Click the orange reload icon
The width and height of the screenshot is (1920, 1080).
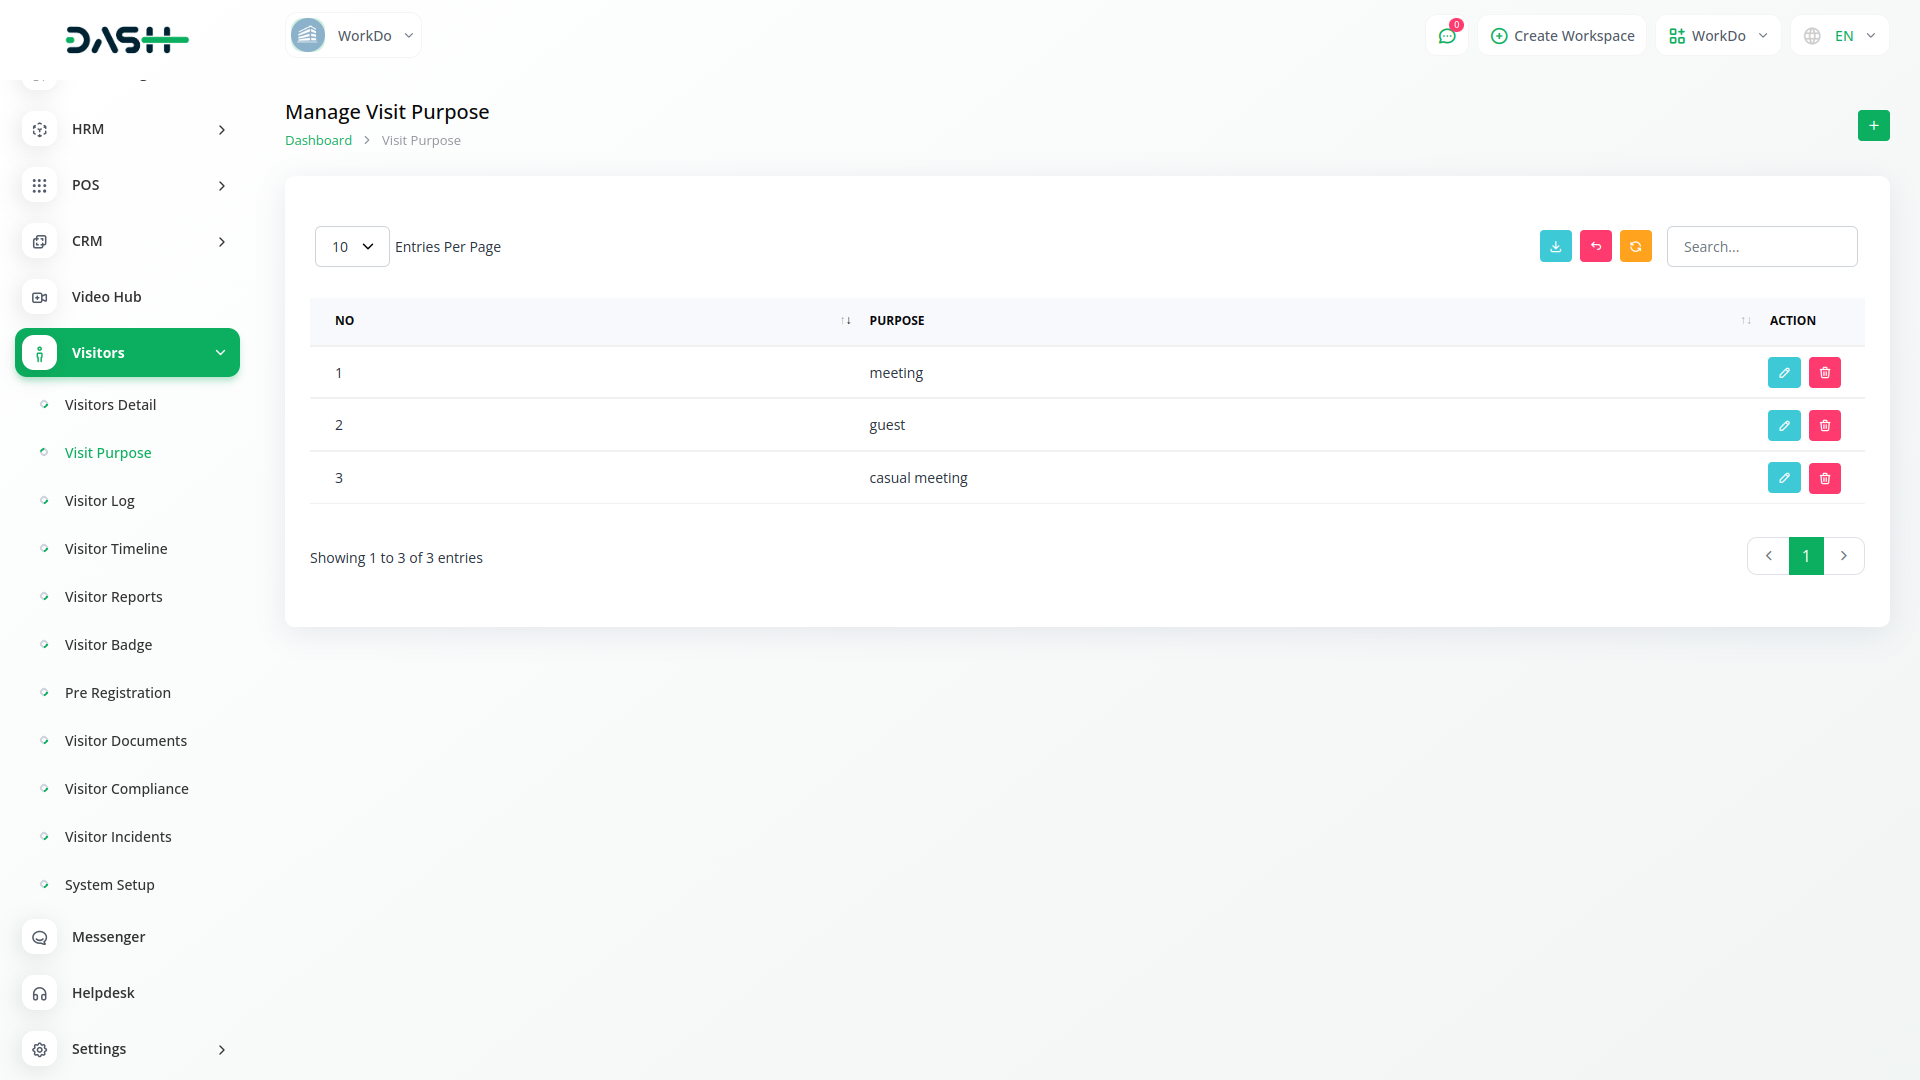coord(1635,246)
